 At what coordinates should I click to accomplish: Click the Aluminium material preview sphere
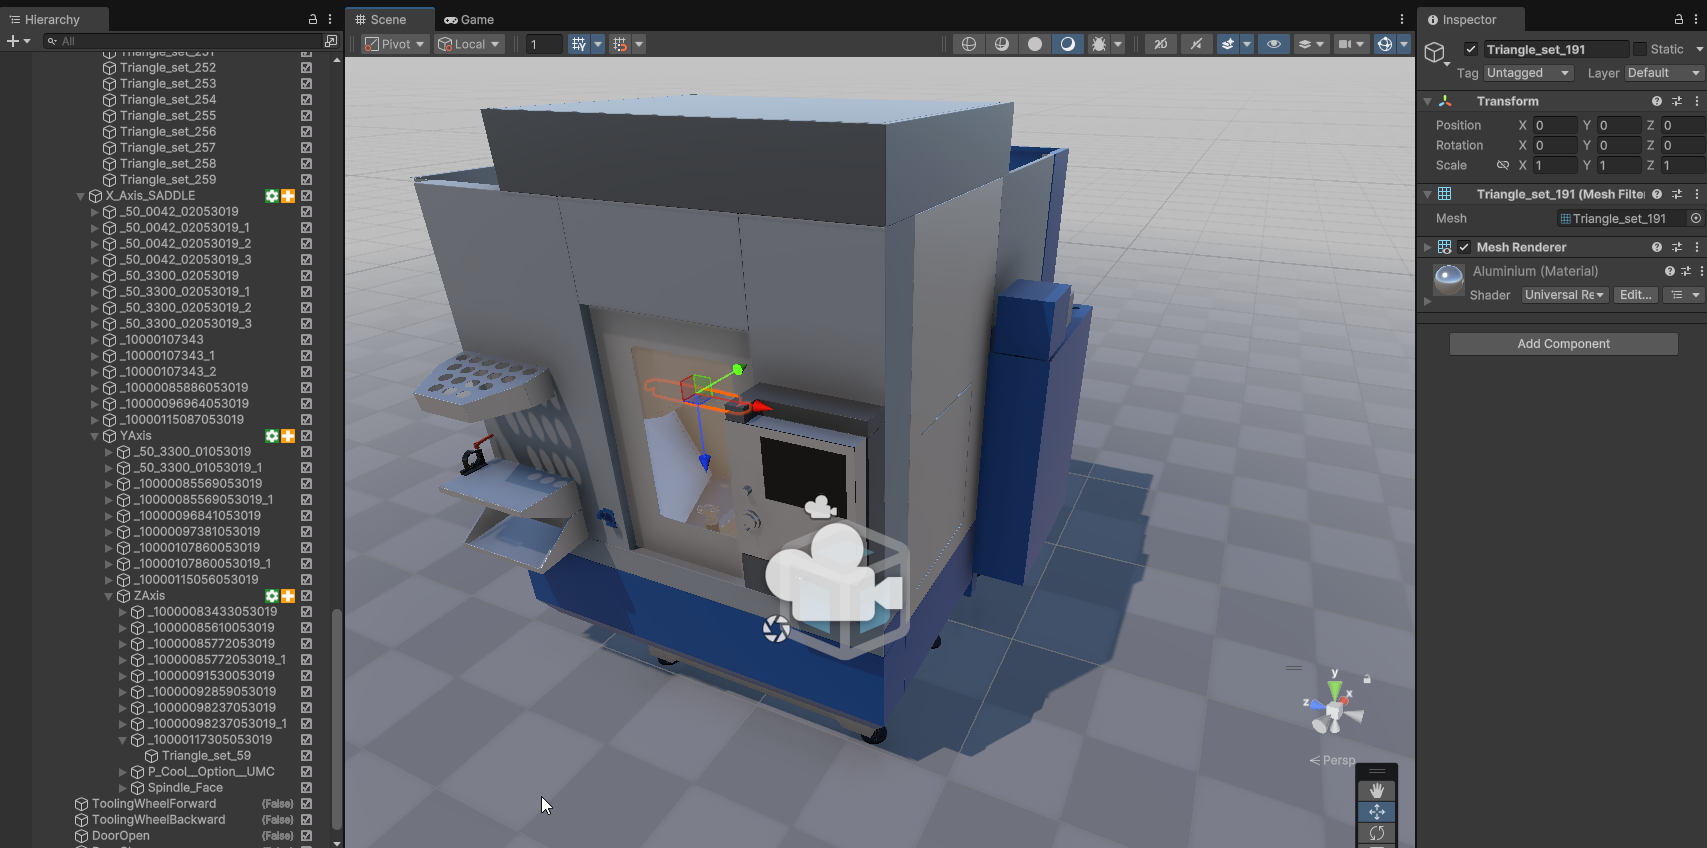click(1449, 279)
